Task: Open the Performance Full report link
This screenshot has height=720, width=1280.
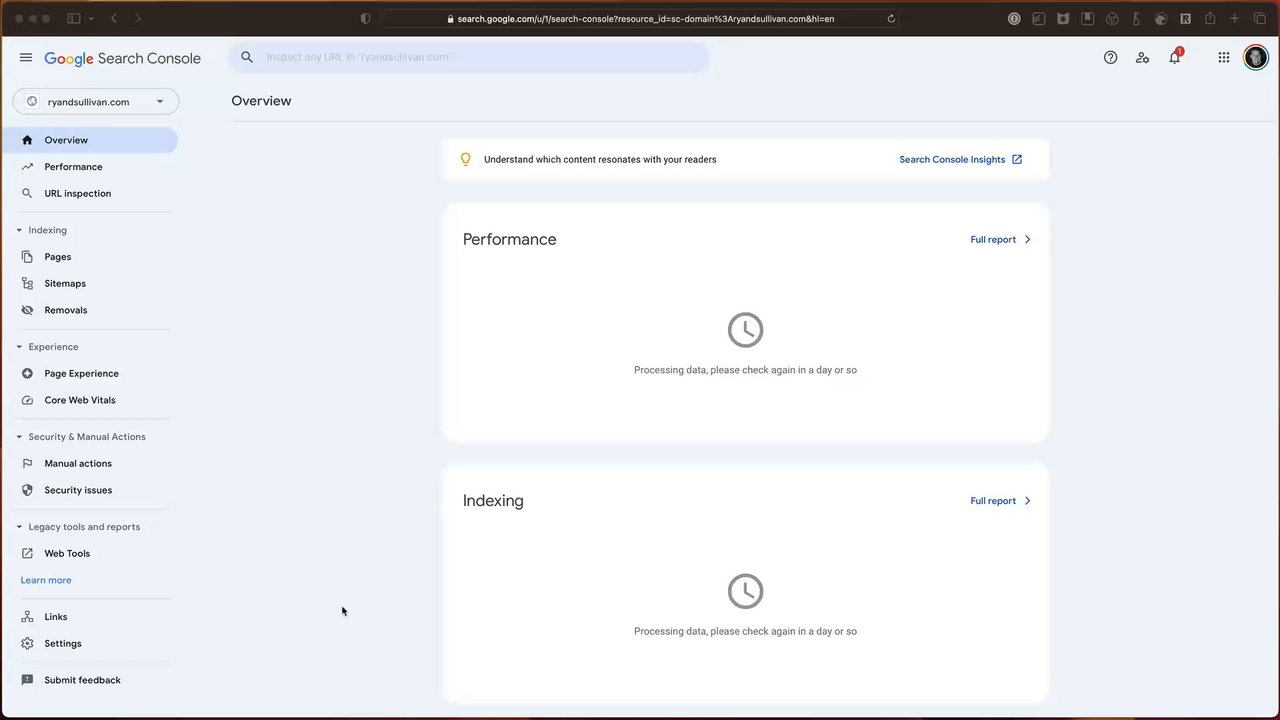Action: pos(1000,240)
